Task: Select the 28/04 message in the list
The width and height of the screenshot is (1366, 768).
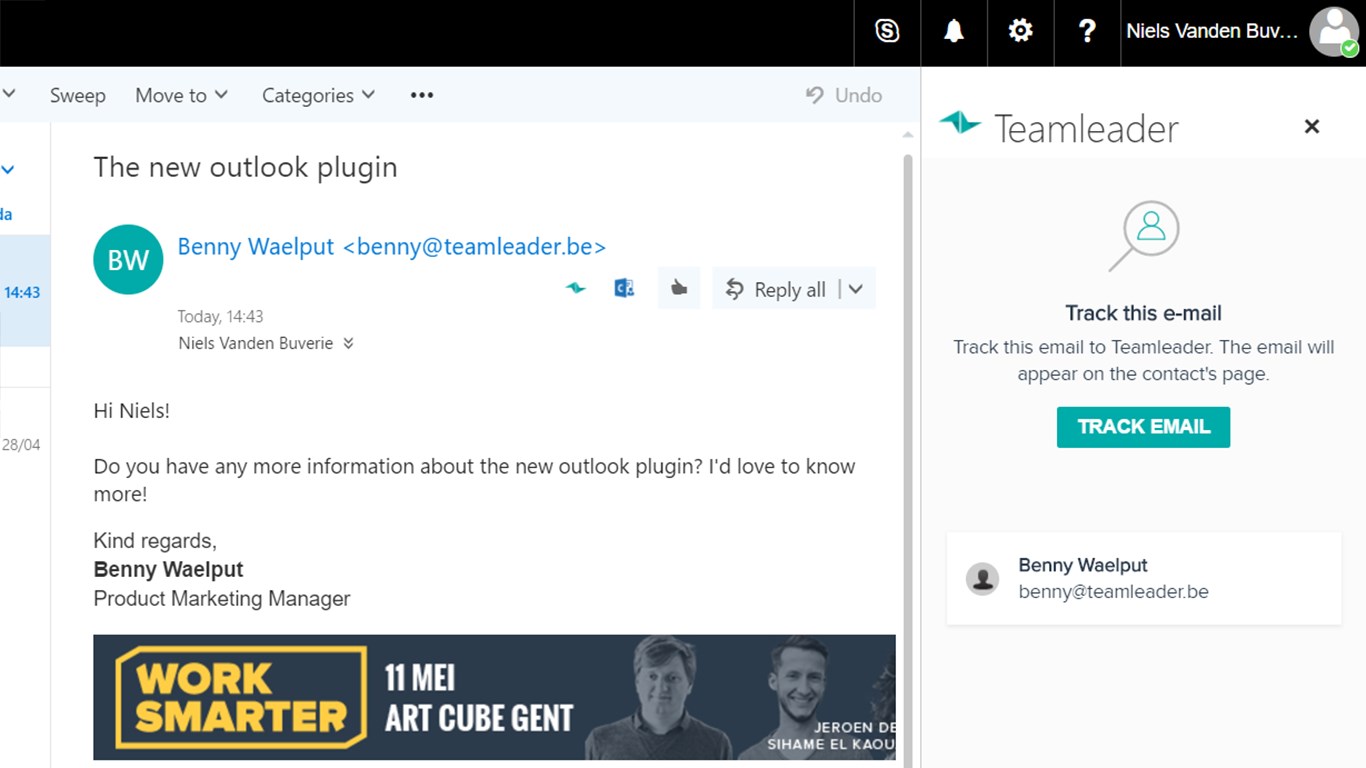Action: coord(25,444)
